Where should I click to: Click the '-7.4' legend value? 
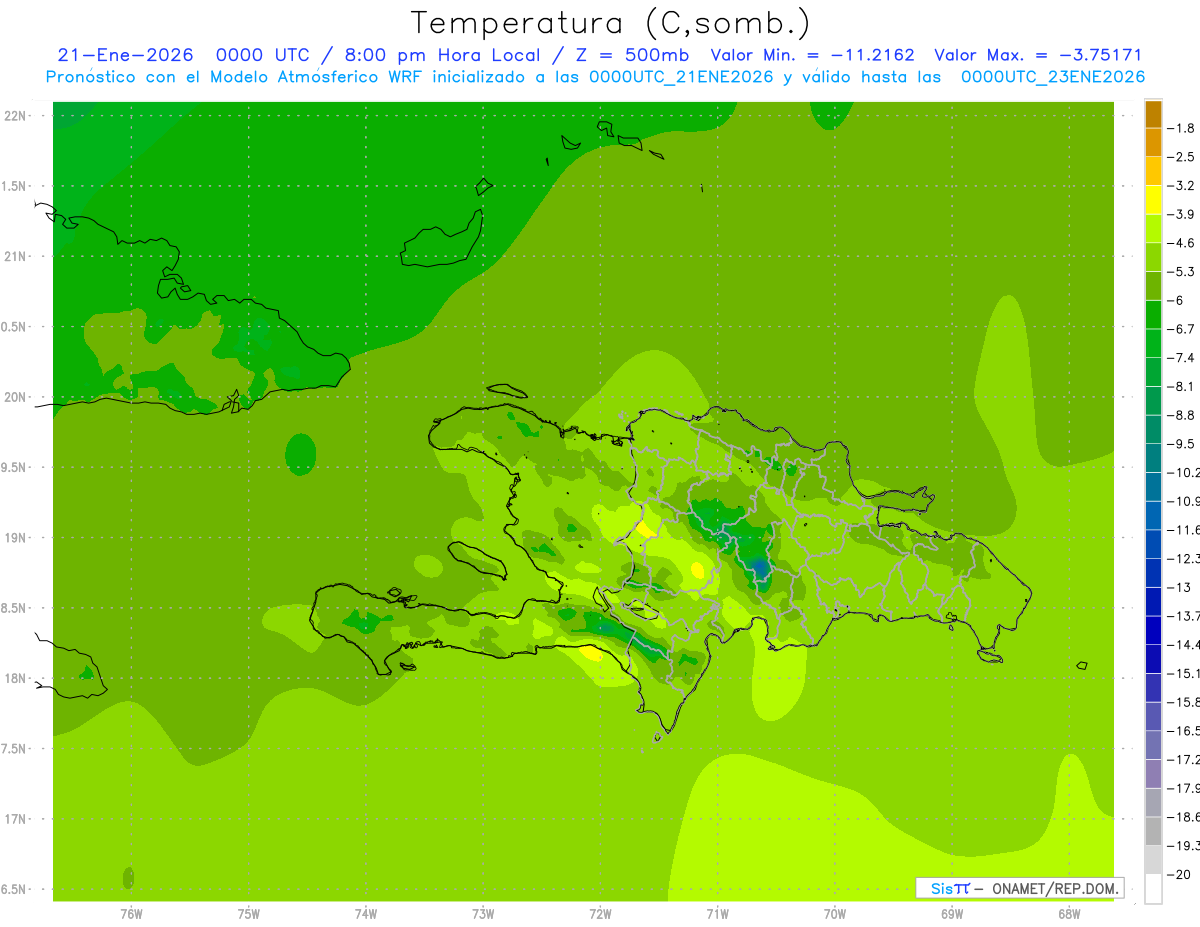1182,357
